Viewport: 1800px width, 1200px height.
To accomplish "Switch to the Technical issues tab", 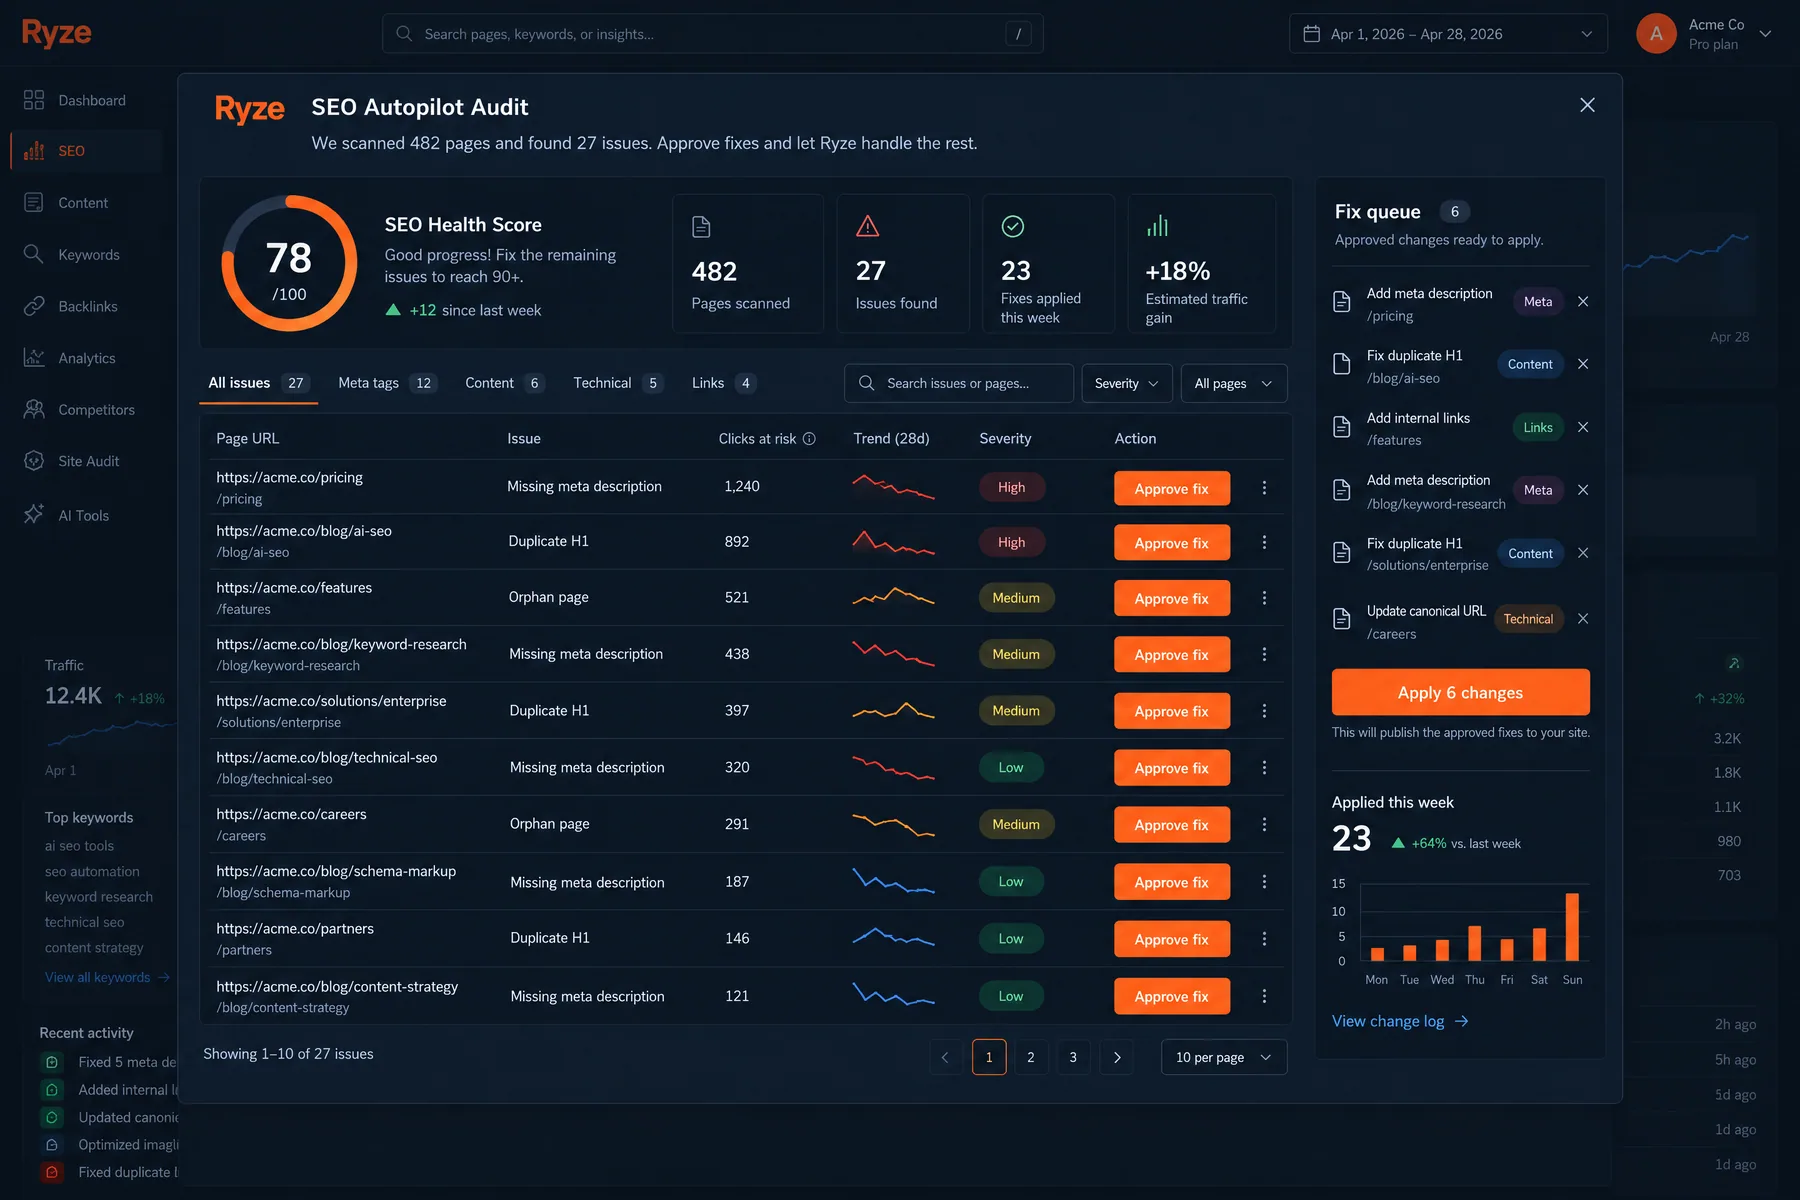I will tap(617, 383).
